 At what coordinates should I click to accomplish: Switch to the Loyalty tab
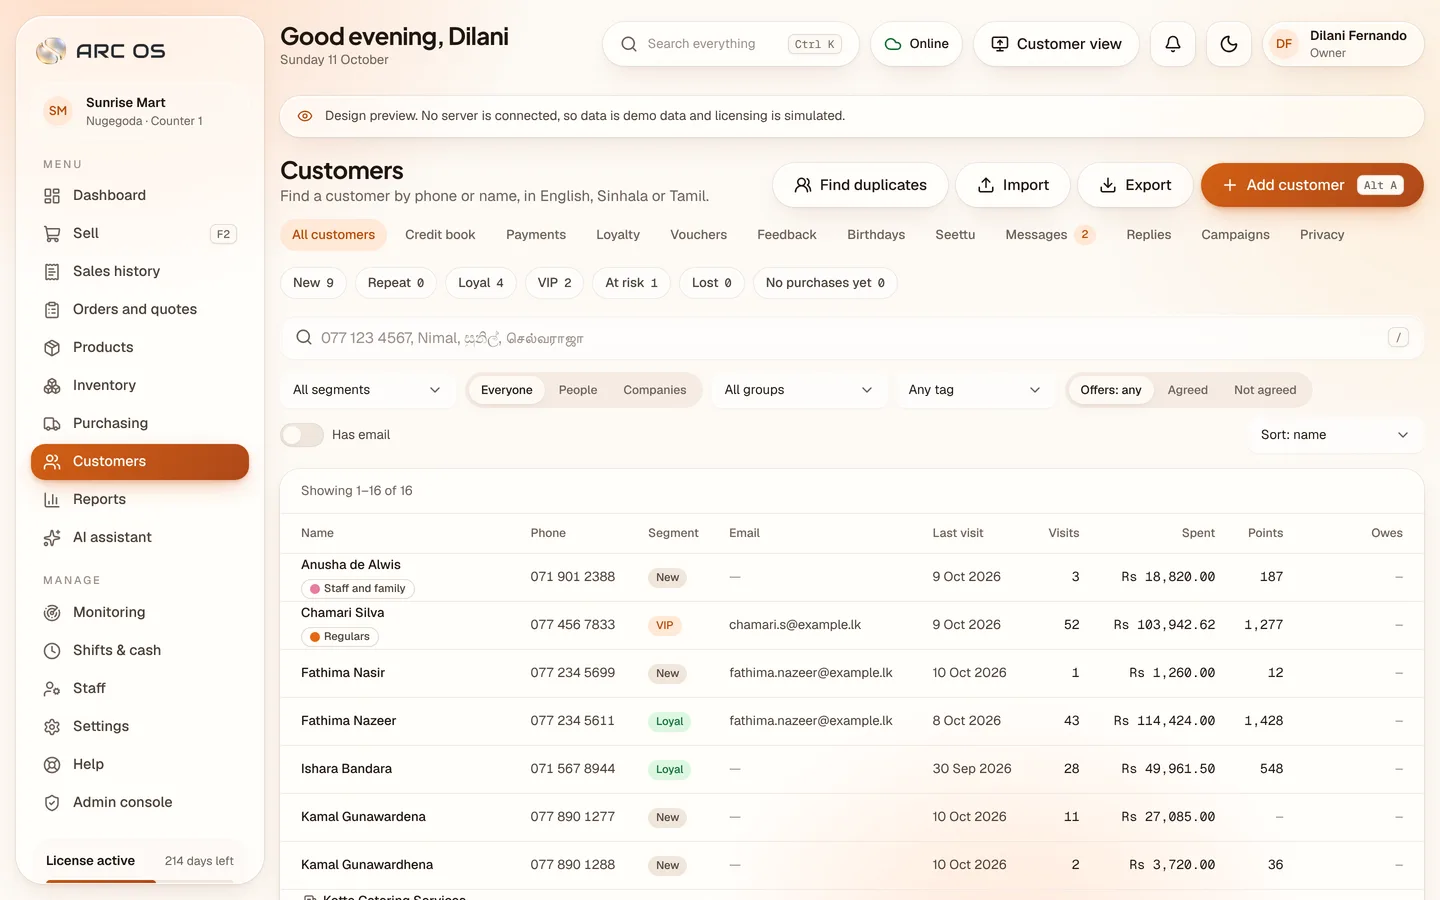[618, 235]
